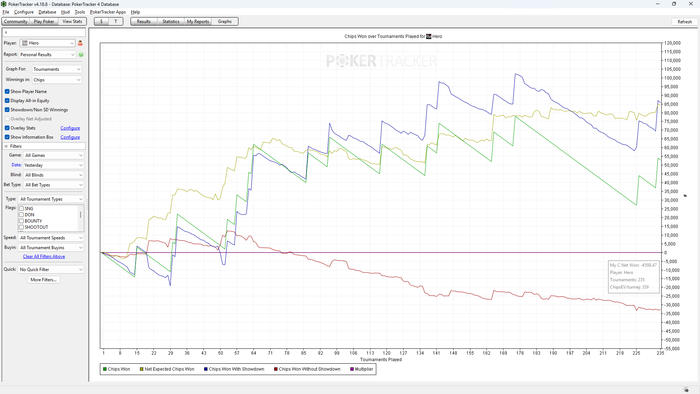Toggle Display All-in Equity checkbox

click(x=7, y=100)
